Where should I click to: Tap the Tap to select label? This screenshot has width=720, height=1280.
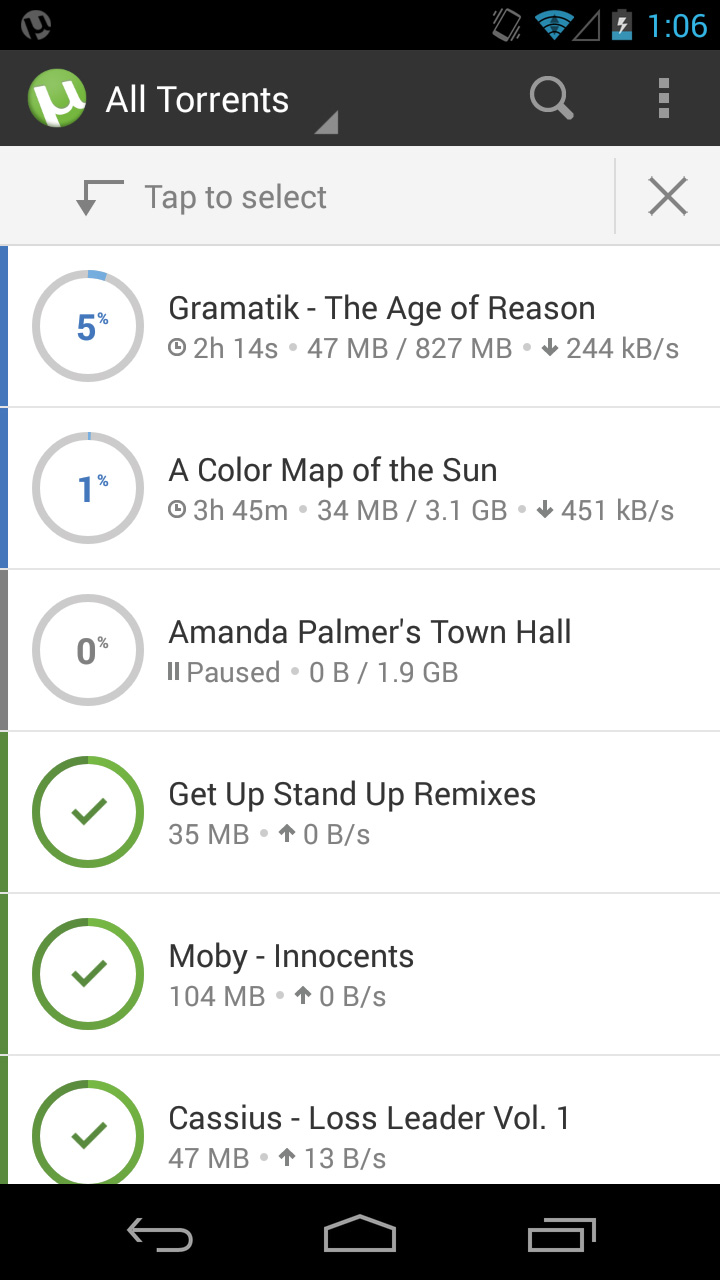coord(235,197)
